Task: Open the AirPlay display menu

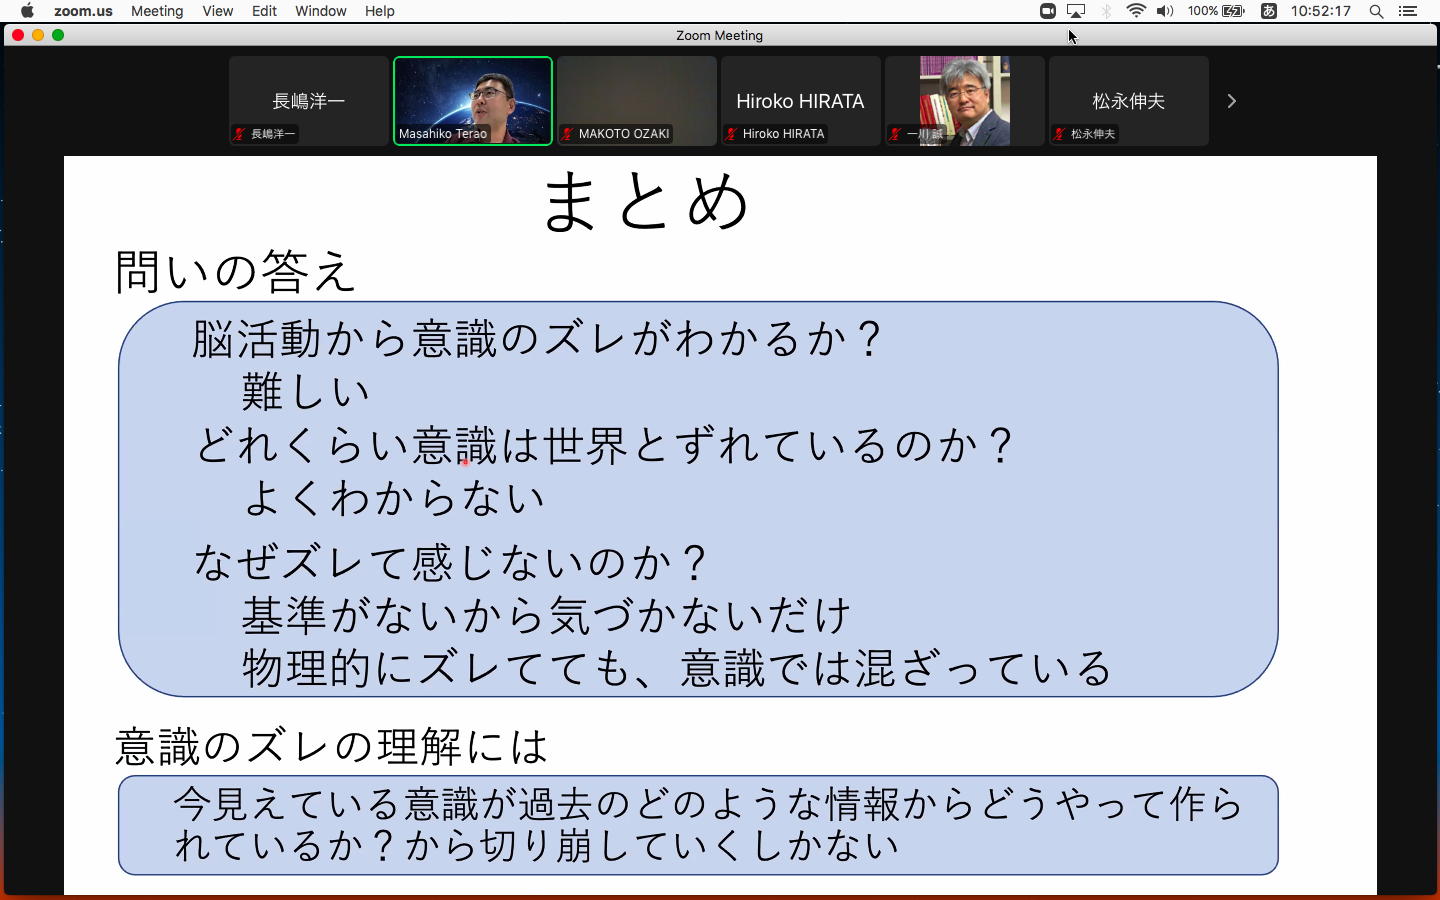Action: pos(1076,11)
